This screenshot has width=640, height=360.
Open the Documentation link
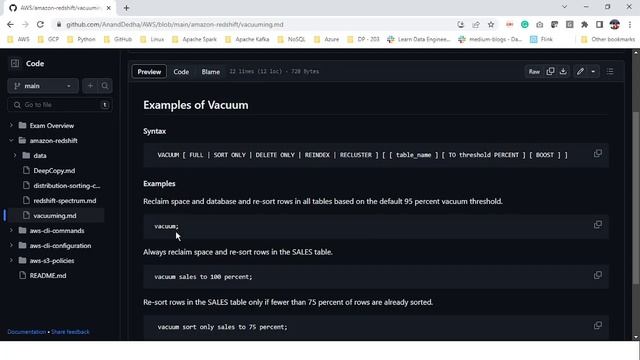pos(27,332)
